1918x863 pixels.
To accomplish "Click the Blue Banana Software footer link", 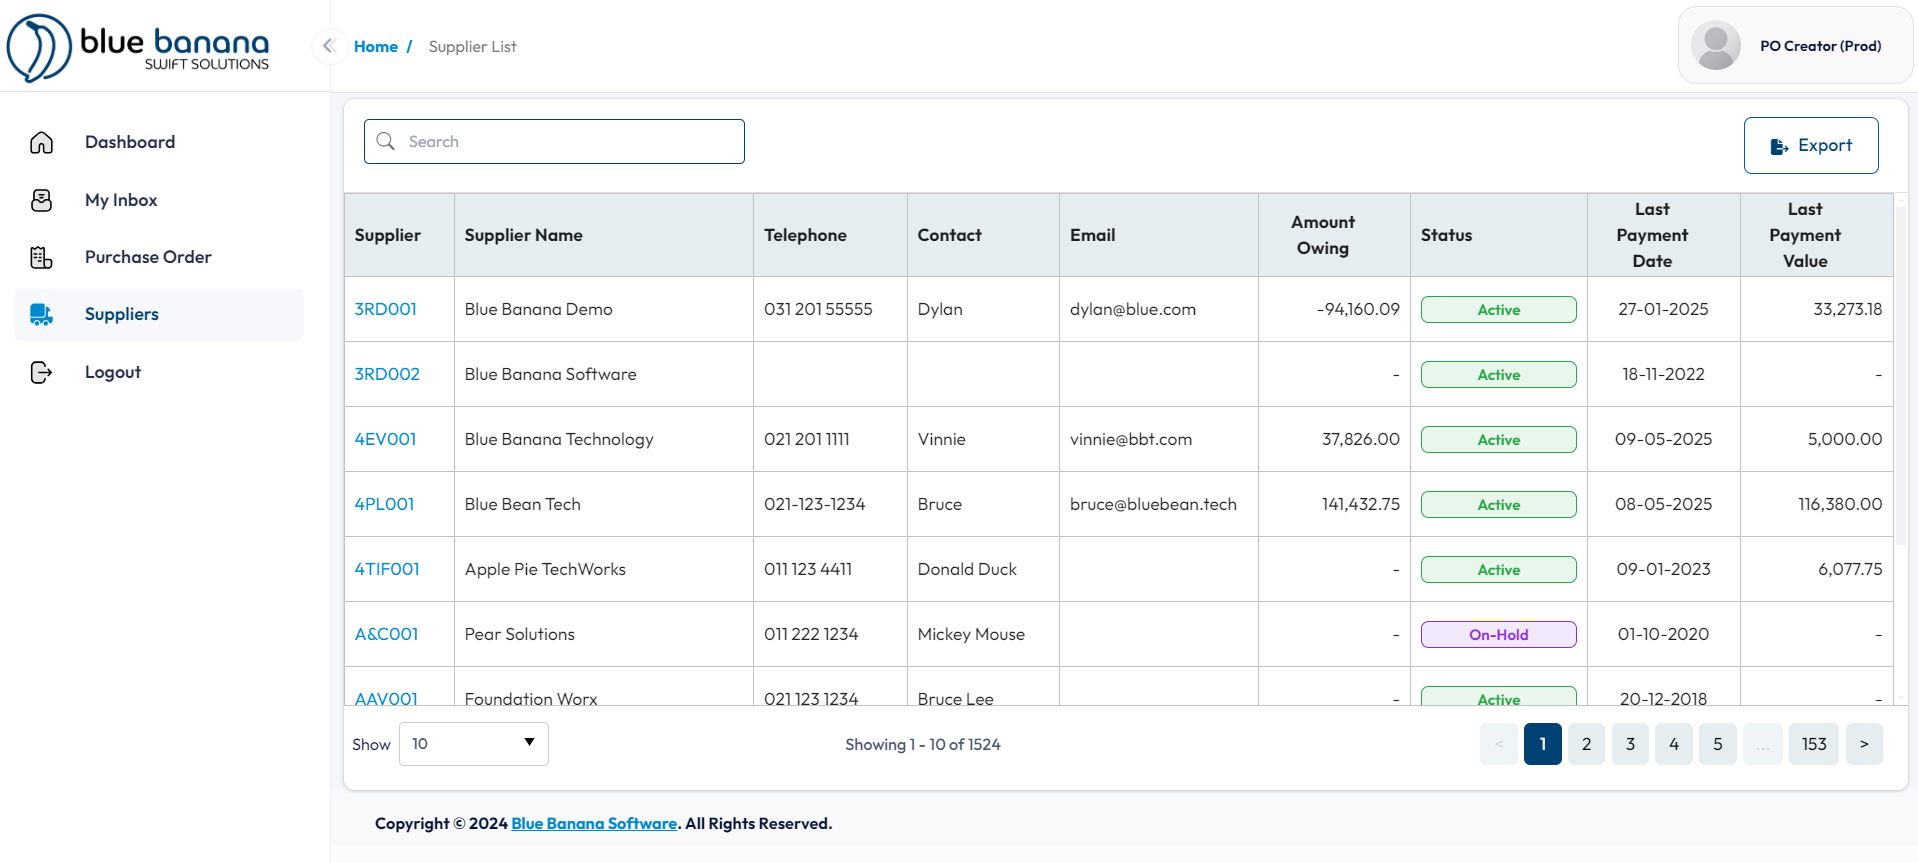I will pyautogui.click(x=594, y=823).
